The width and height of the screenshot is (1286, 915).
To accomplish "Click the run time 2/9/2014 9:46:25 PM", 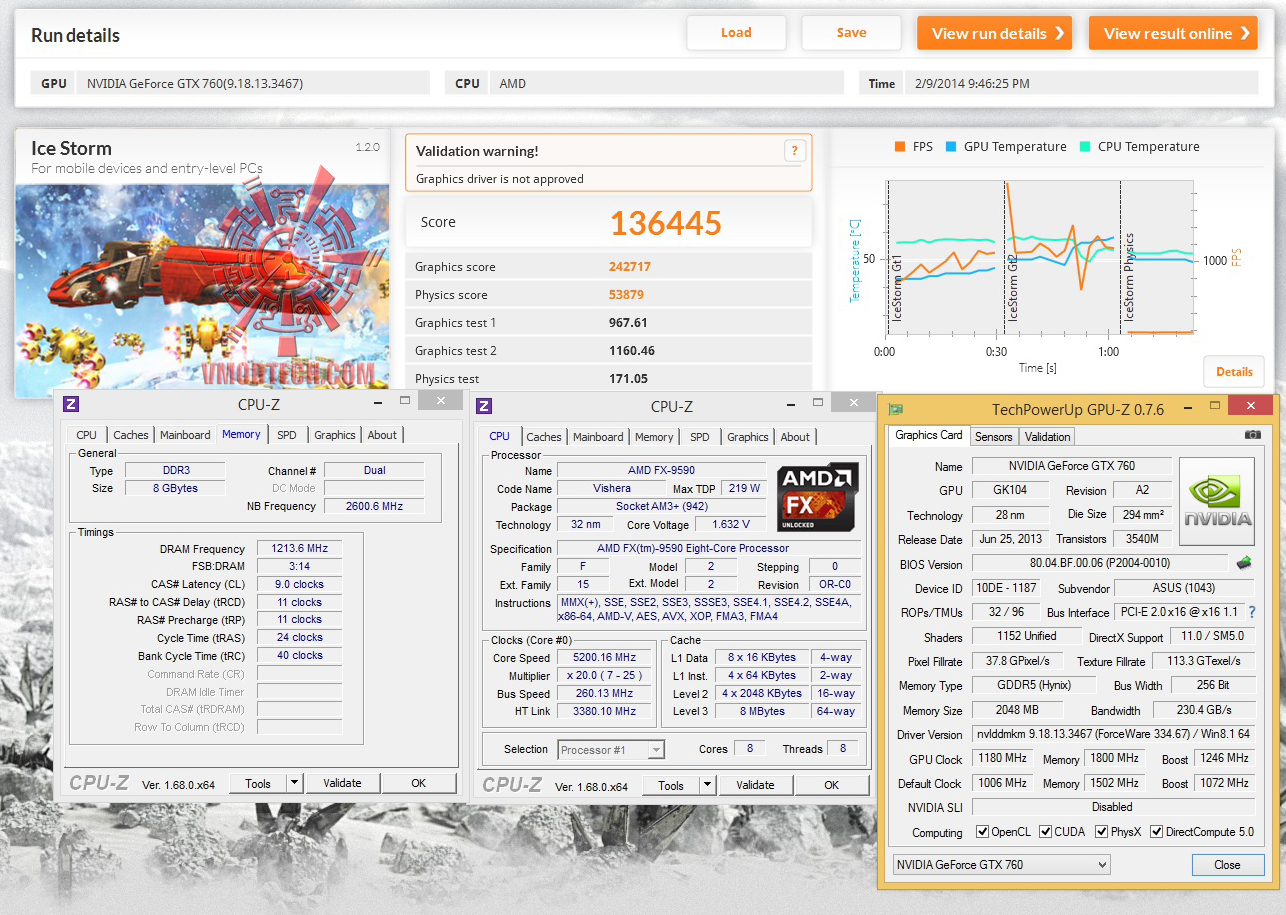I will pyautogui.click(x=972, y=84).
